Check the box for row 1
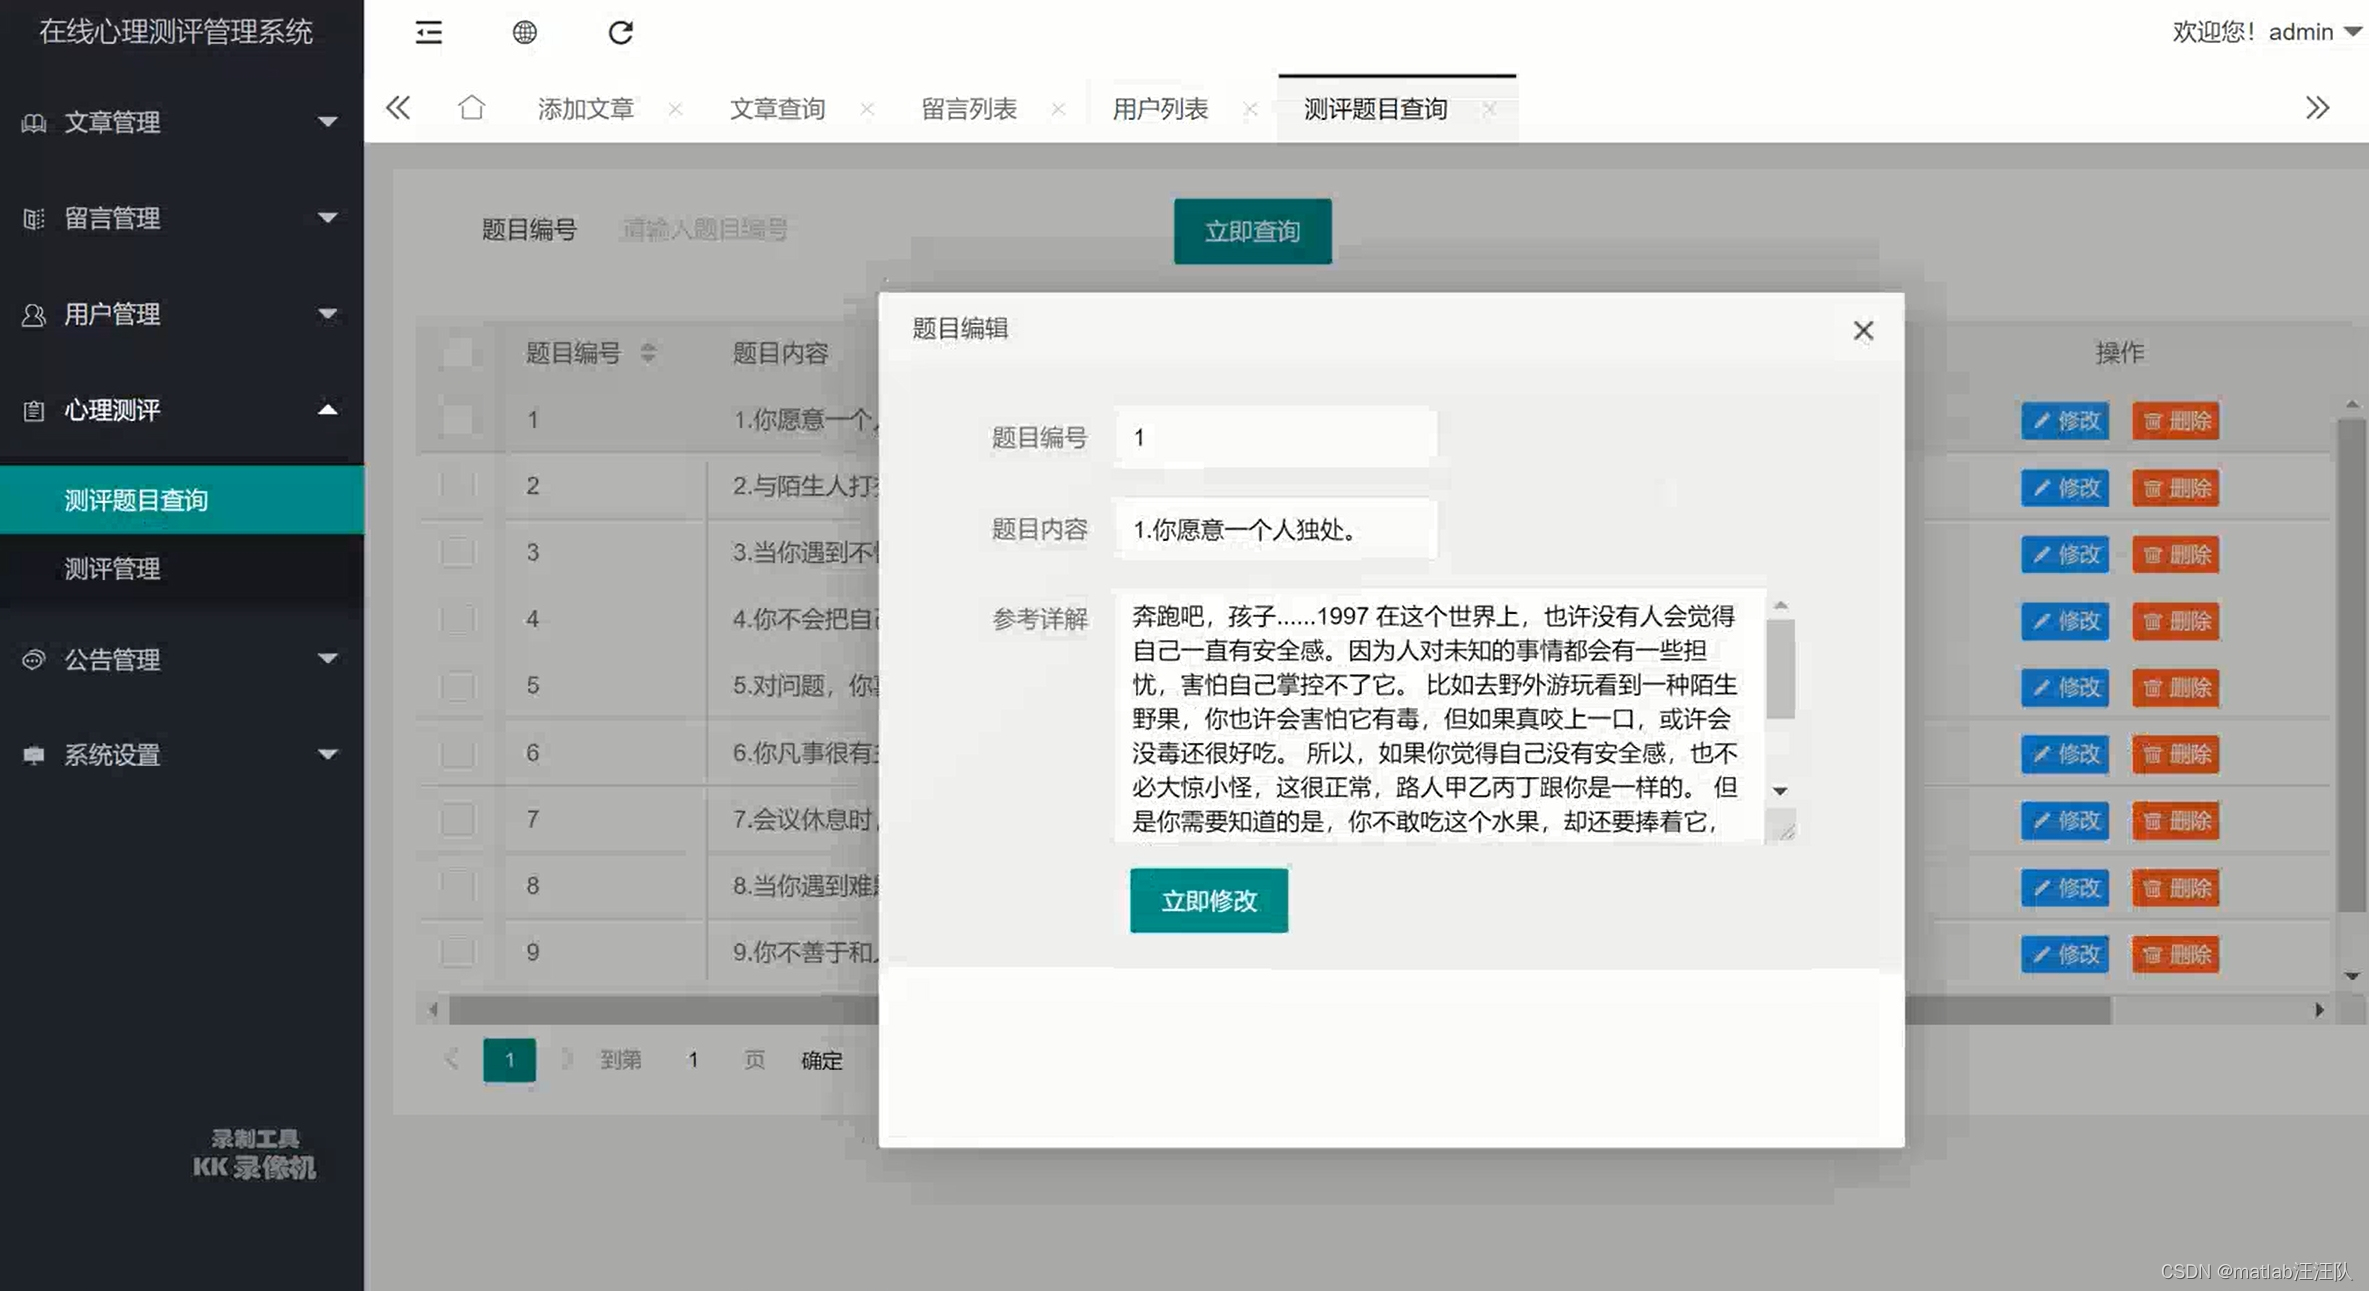This screenshot has height=1291, width=2369. (458, 419)
